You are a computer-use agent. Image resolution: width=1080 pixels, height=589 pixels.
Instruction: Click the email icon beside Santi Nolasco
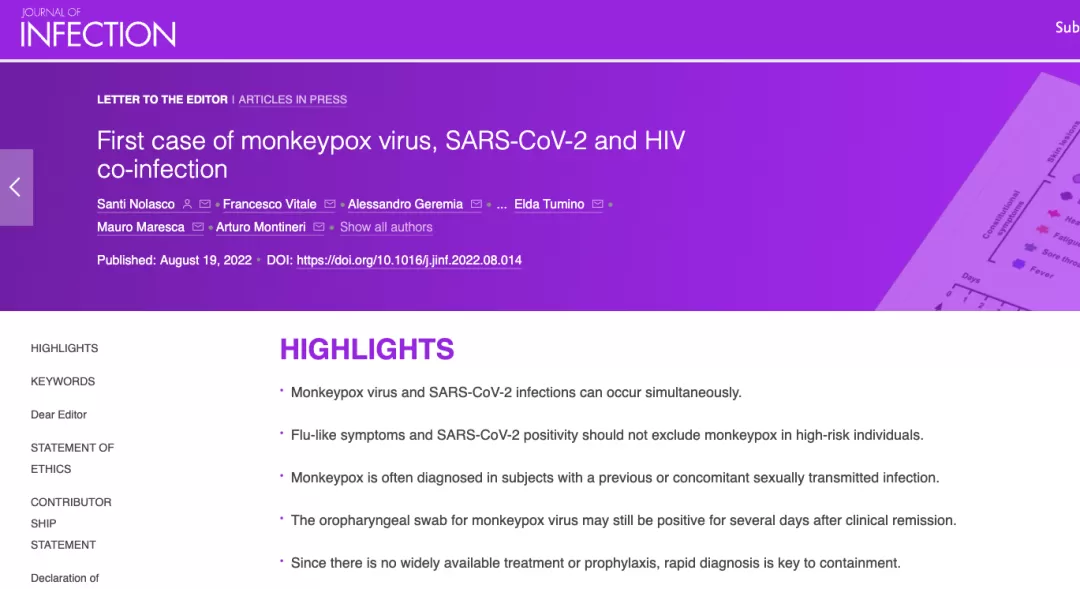(x=205, y=204)
